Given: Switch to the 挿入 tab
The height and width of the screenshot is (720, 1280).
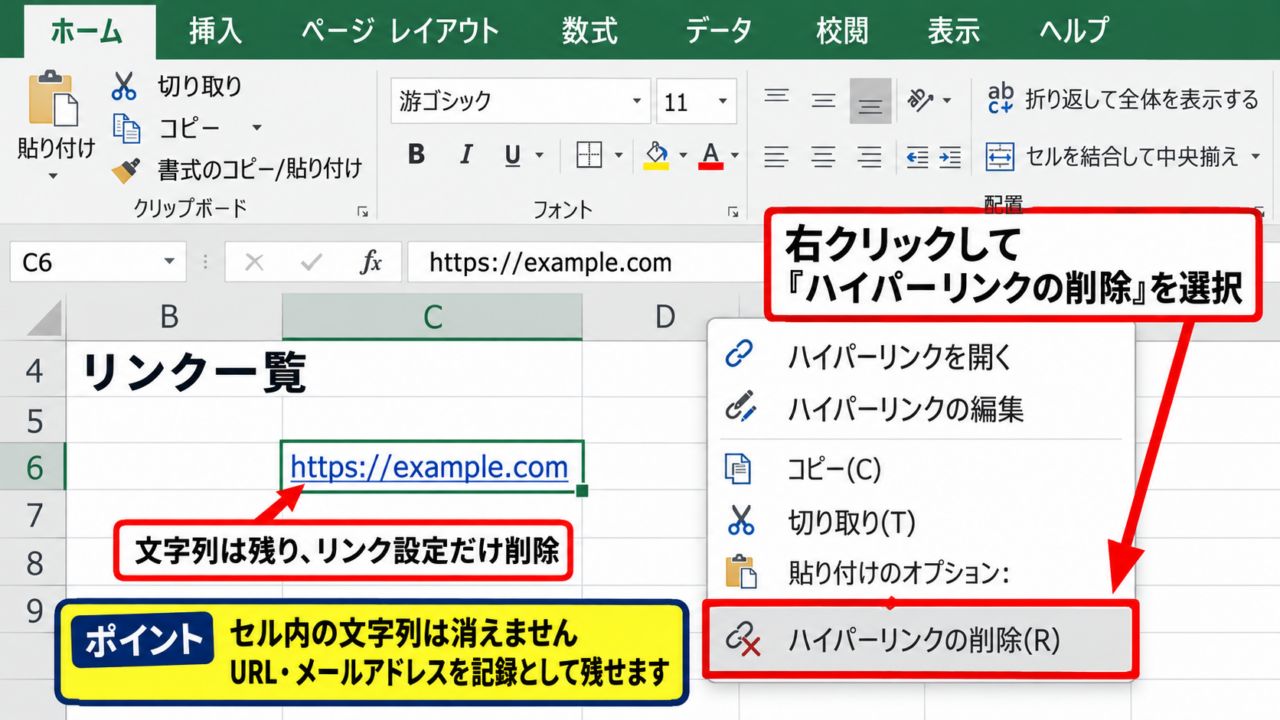Looking at the screenshot, I should [216, 30].
